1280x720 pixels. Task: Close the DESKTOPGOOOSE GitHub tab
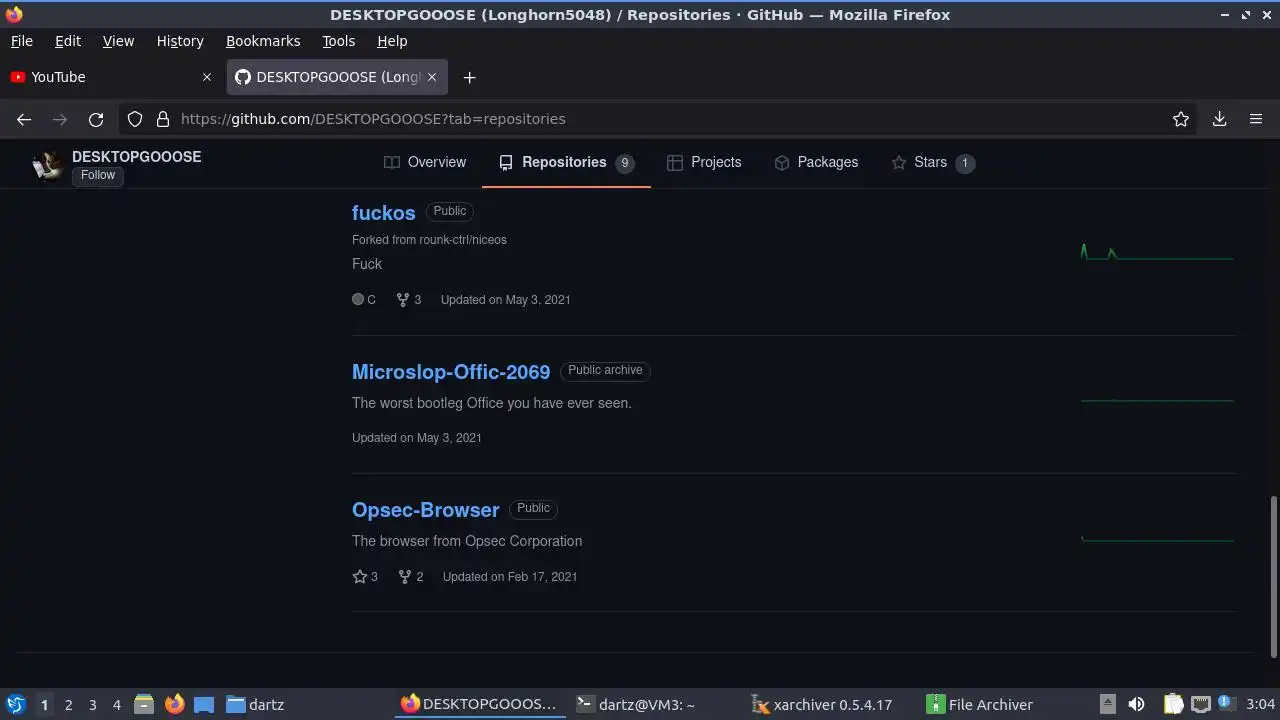tap(432, 77)
